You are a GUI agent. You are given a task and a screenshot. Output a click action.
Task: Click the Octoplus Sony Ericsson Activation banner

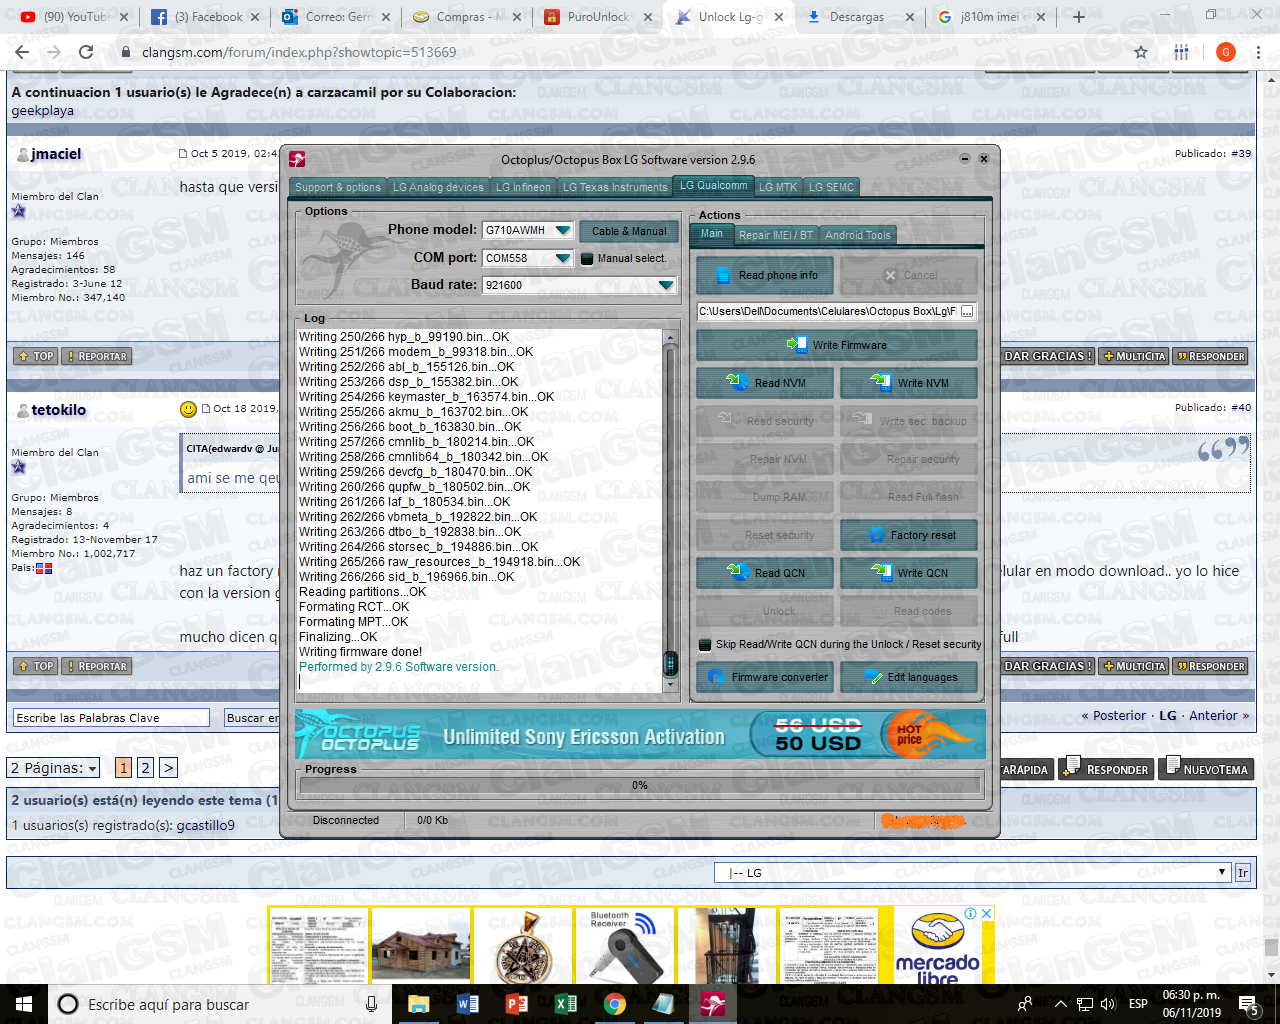640,735
